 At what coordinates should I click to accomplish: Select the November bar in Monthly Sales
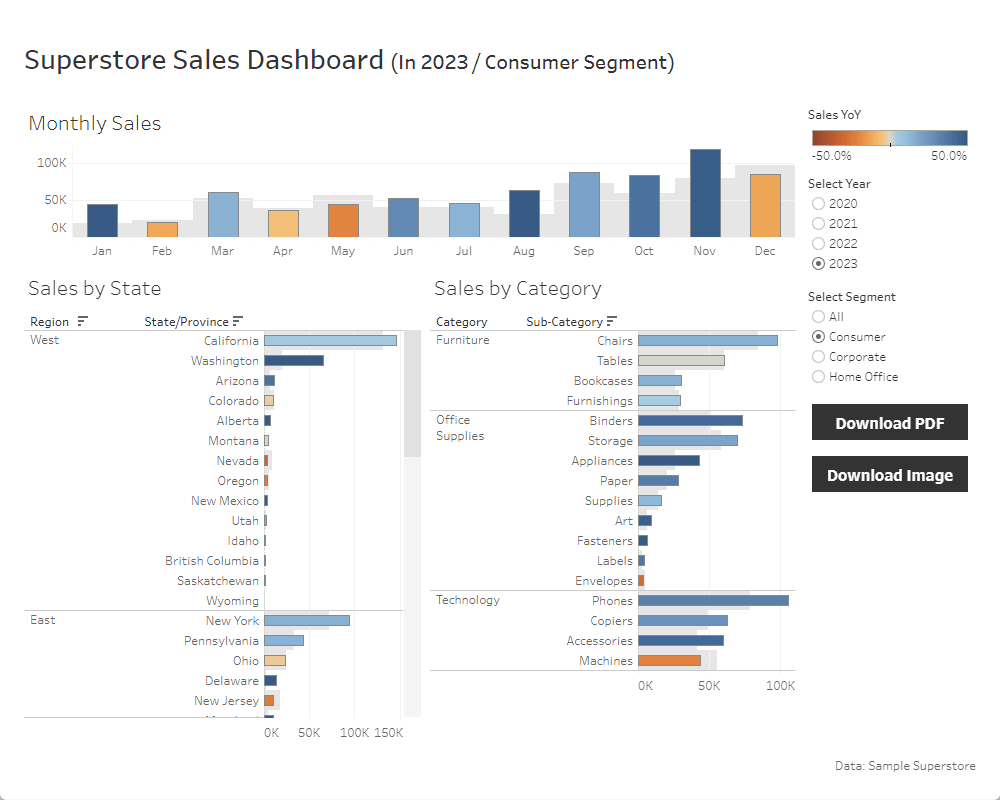coord(705,193)
